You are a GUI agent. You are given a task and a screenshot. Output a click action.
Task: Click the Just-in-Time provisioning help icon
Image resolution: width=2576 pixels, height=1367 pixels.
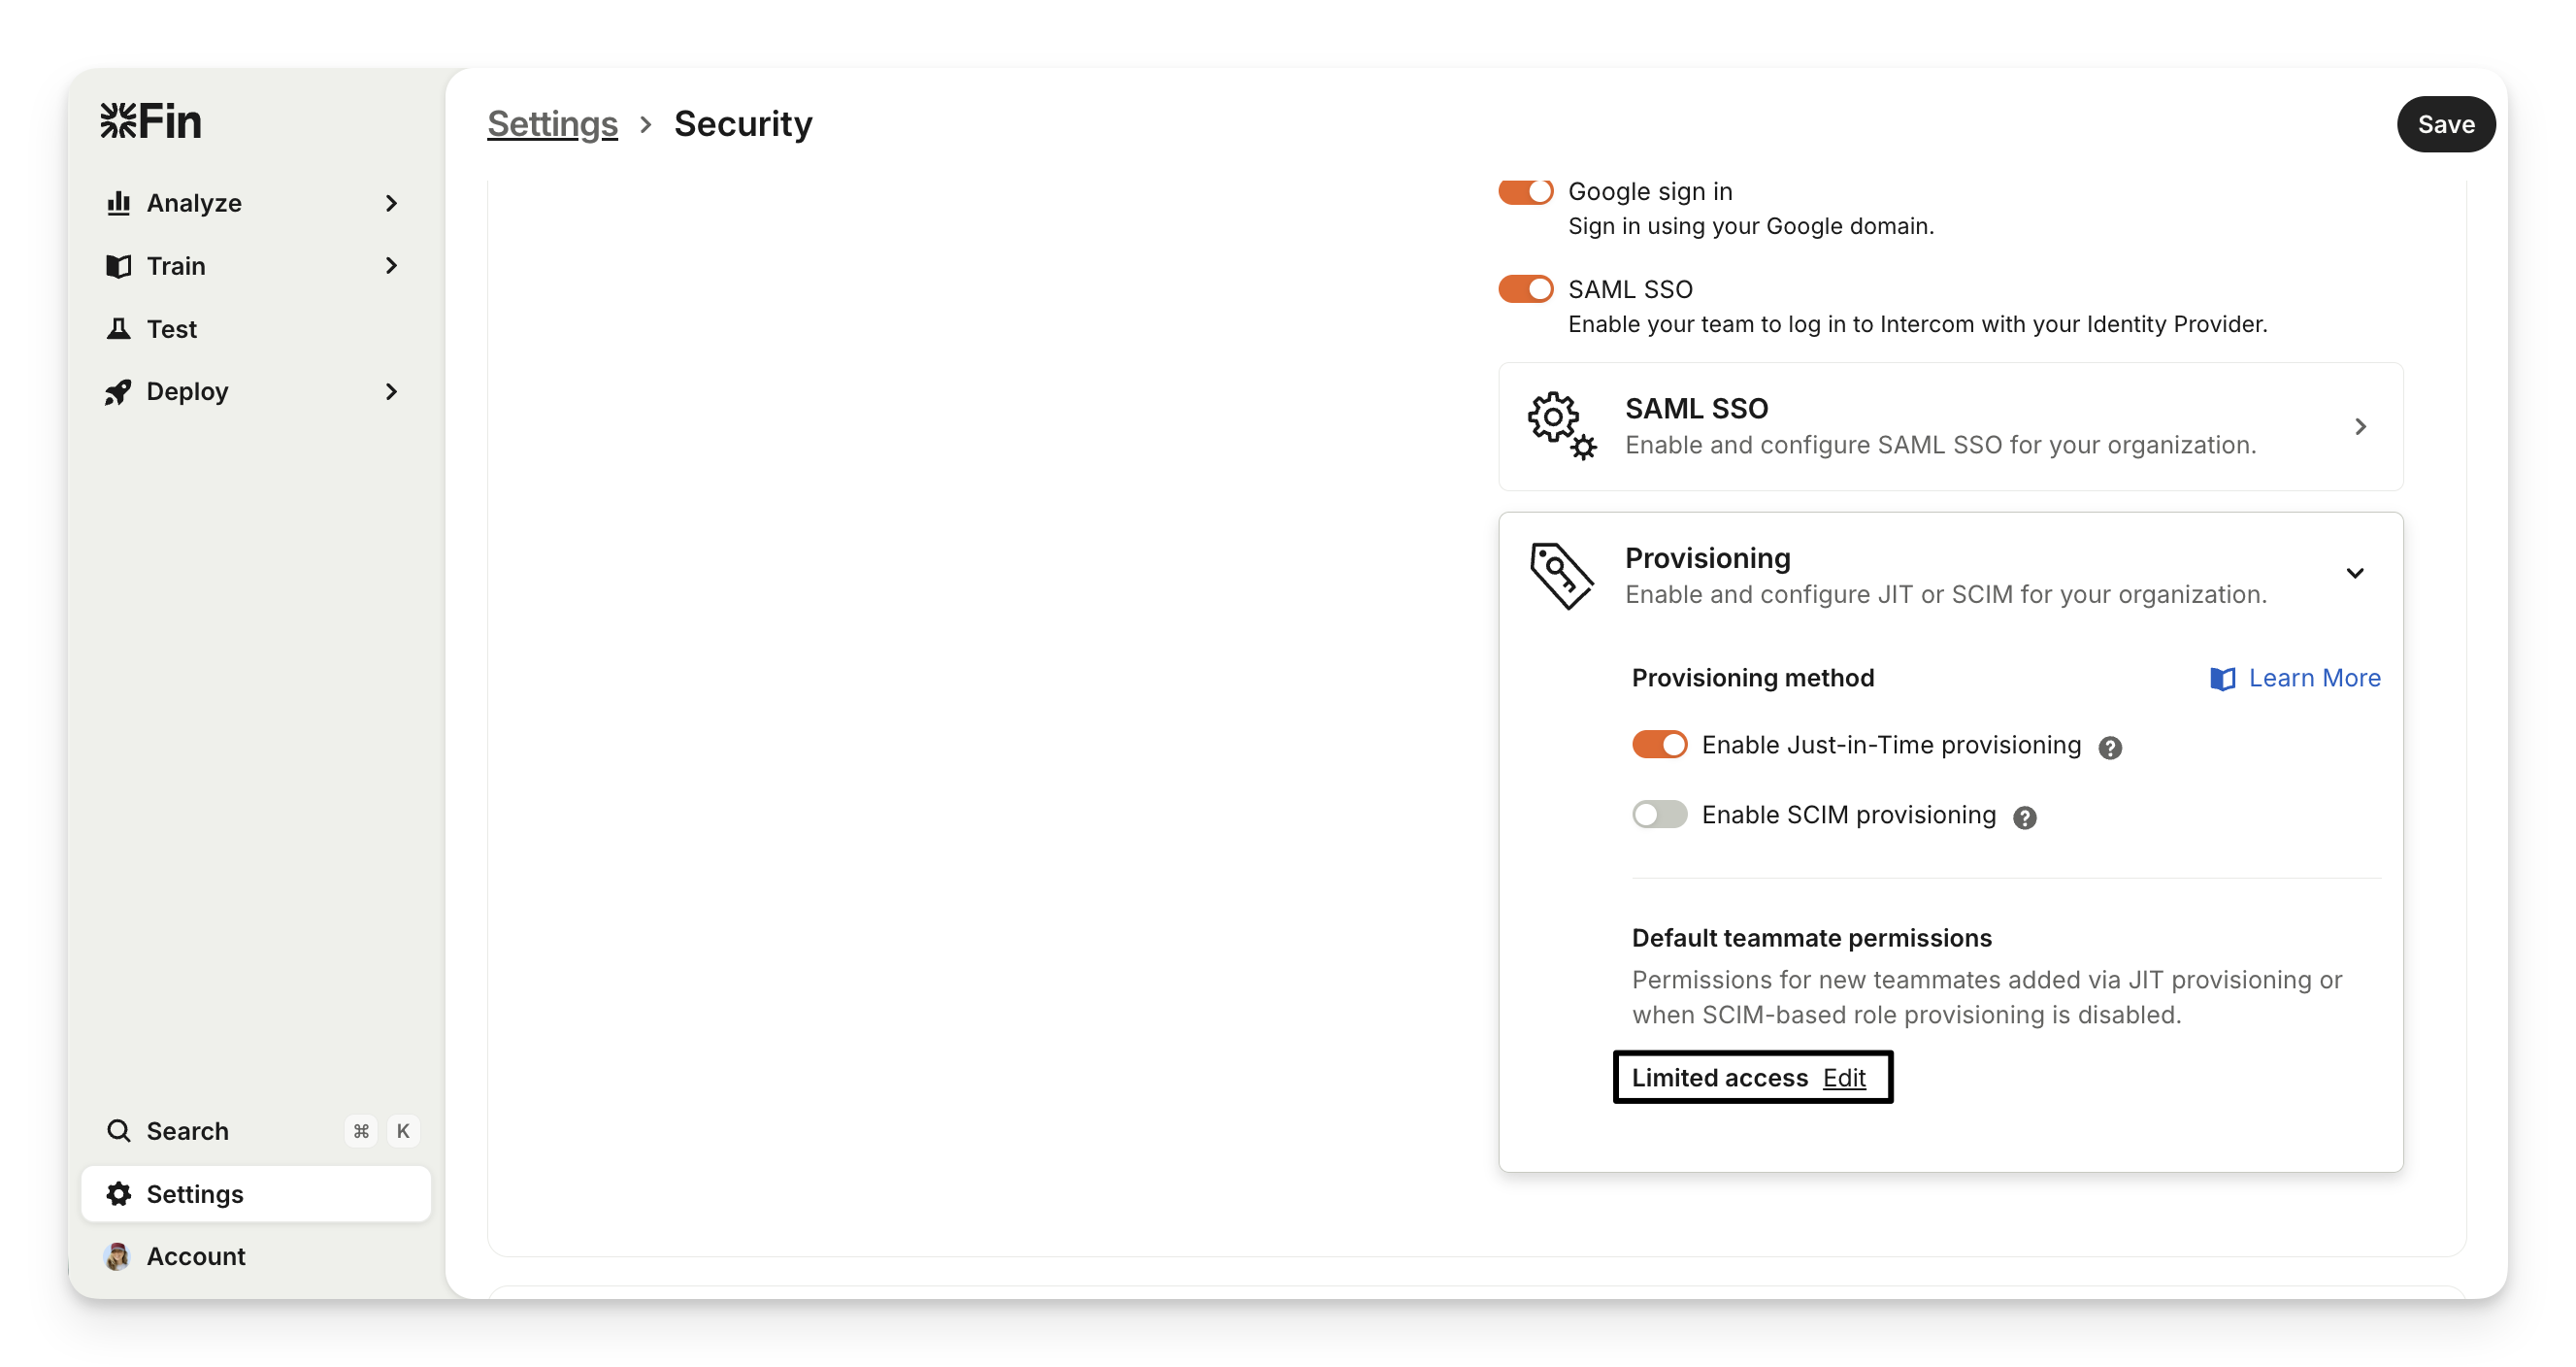click(x=2110, y=748)
